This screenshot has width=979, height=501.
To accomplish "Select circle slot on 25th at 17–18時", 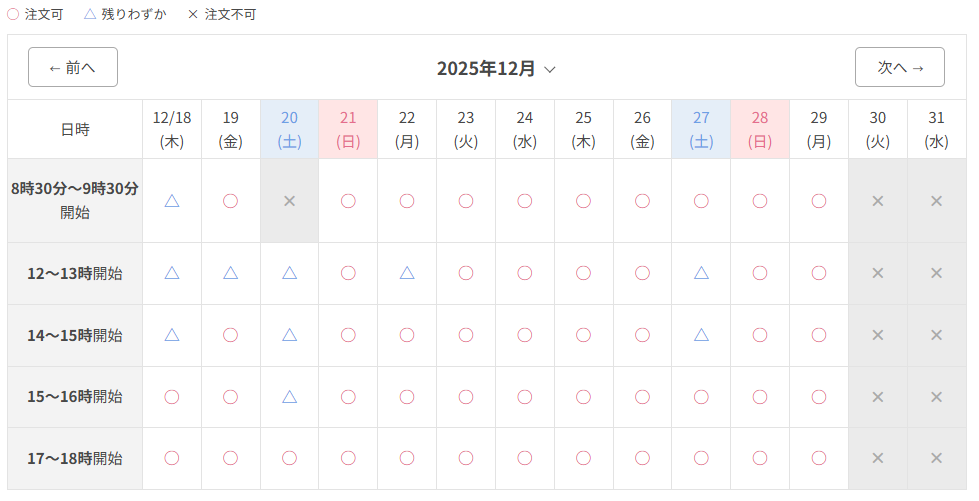I will coord(584,458).
